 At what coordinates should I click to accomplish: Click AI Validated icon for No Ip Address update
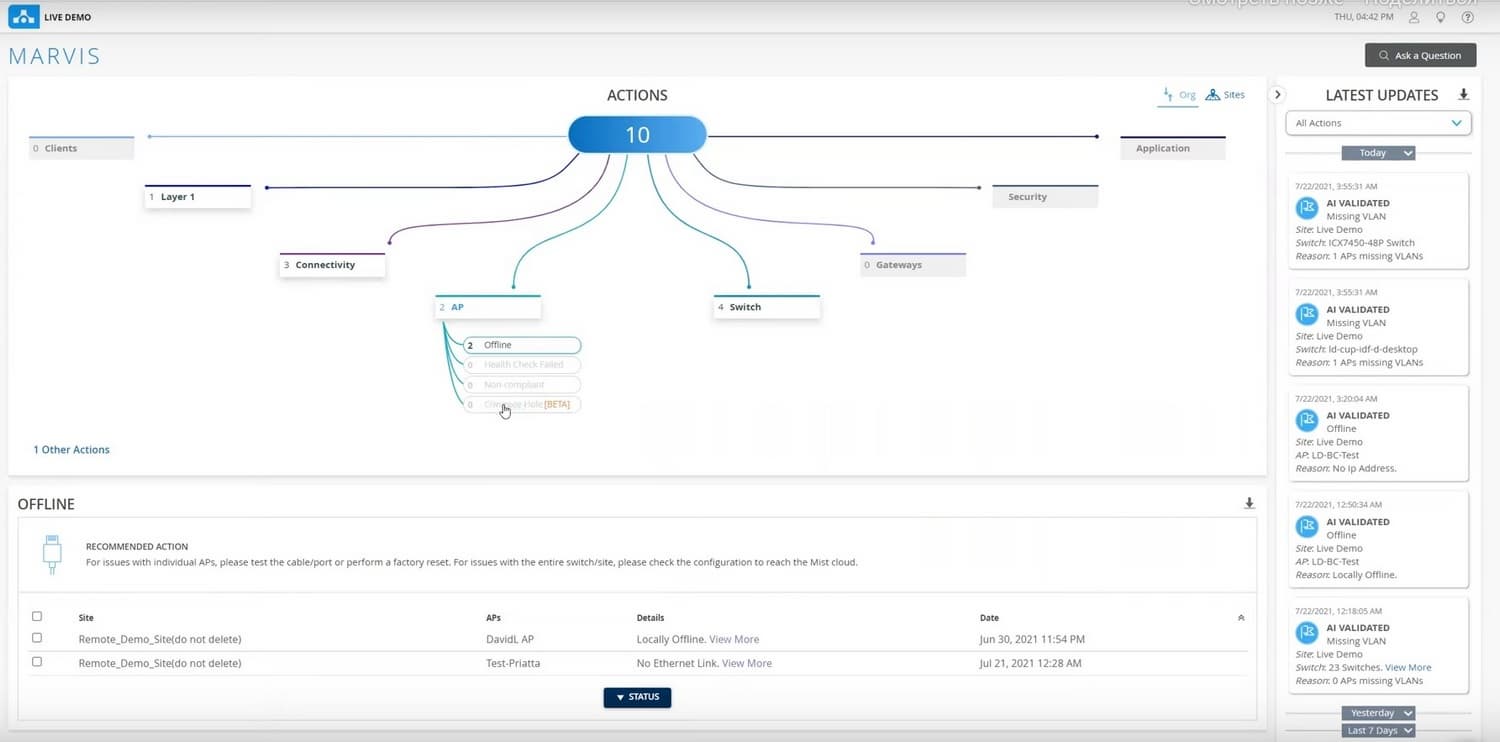tap(1307, 420)
